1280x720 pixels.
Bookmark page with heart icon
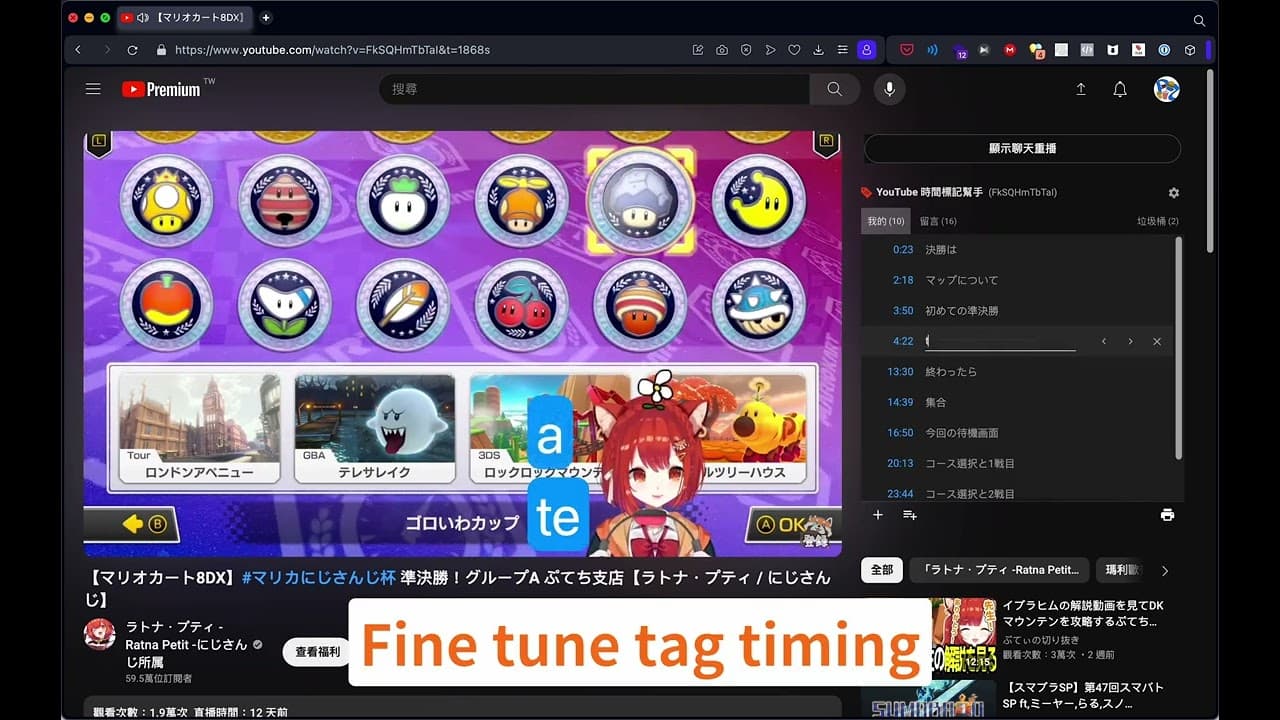pos(794,49)
